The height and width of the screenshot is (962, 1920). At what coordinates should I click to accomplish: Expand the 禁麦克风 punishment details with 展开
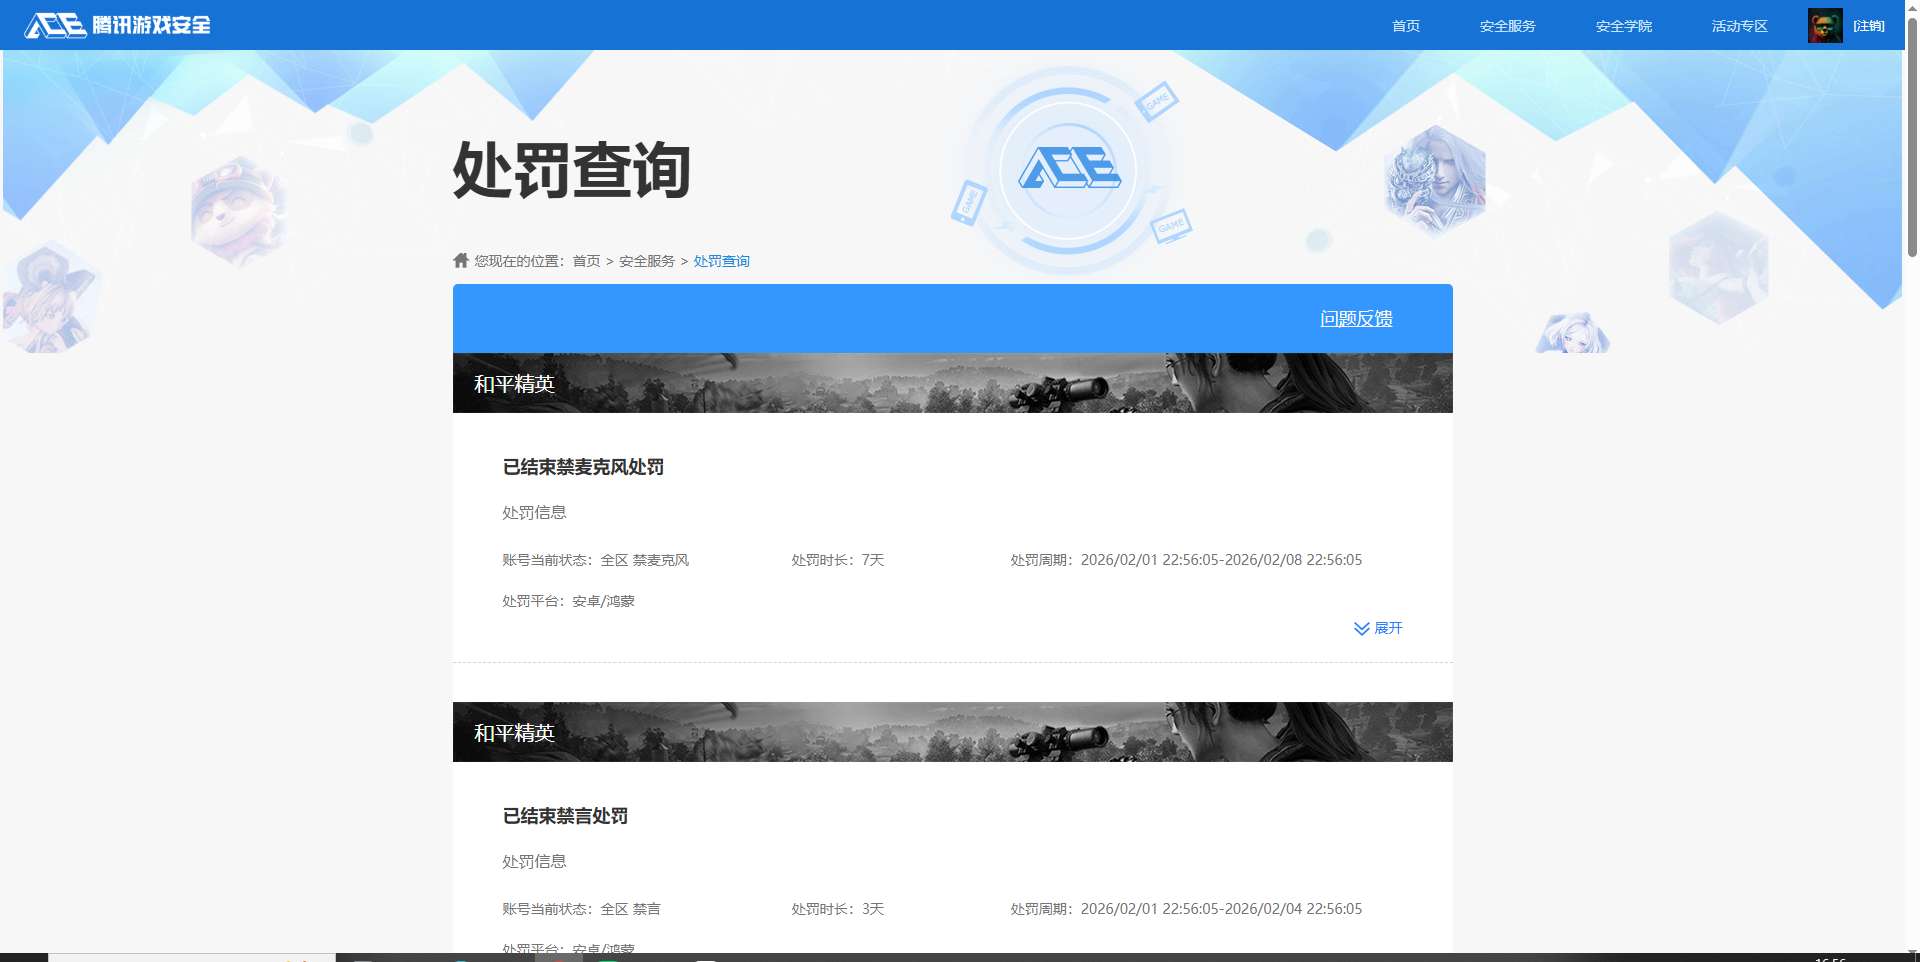[1378, 628]
